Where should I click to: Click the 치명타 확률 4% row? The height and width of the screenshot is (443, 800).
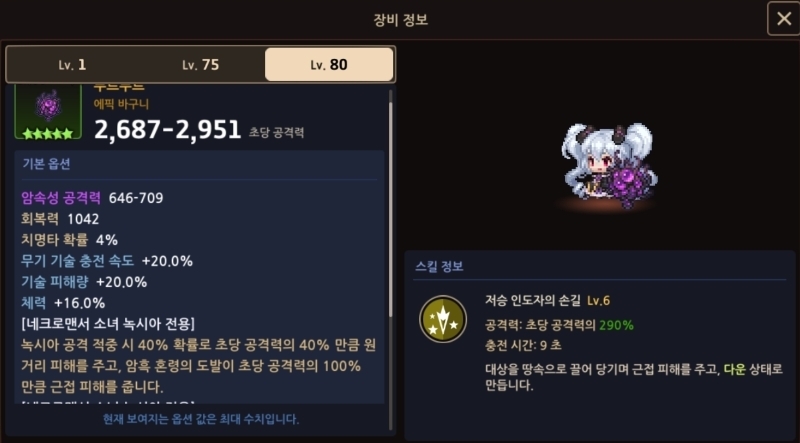point(69,240)
